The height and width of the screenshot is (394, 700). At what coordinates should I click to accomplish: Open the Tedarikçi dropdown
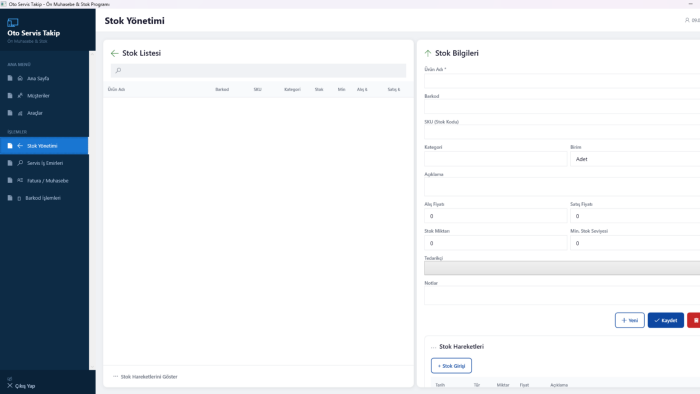[562, 268]
